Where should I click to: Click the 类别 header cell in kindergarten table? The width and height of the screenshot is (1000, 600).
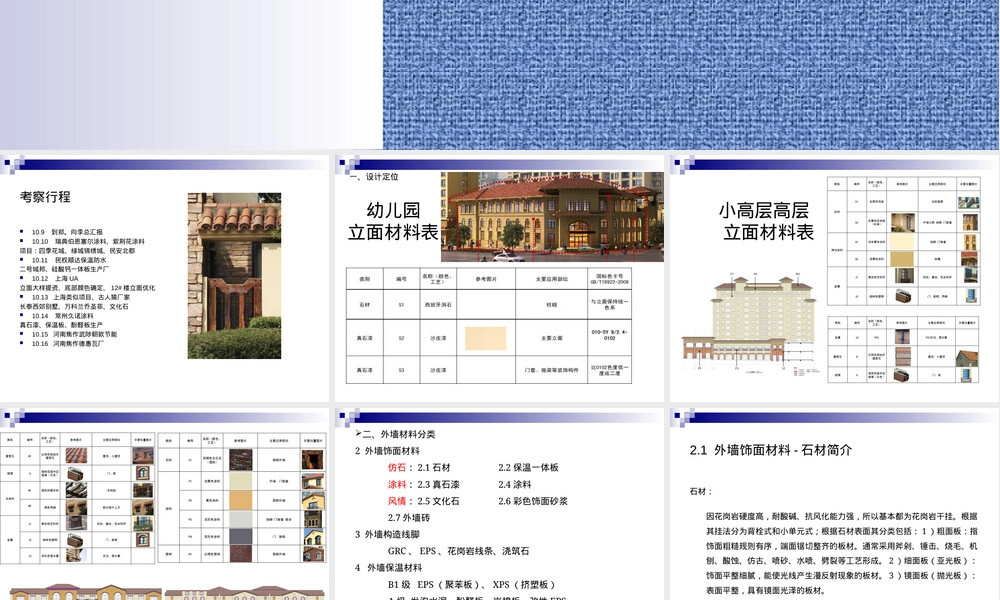(364, 279)
